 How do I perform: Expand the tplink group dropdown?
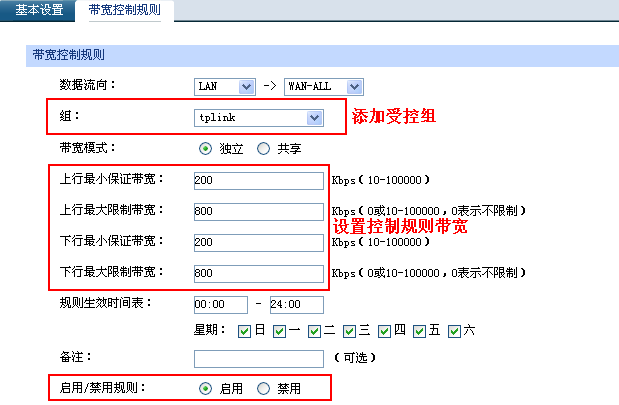[259, 118]
